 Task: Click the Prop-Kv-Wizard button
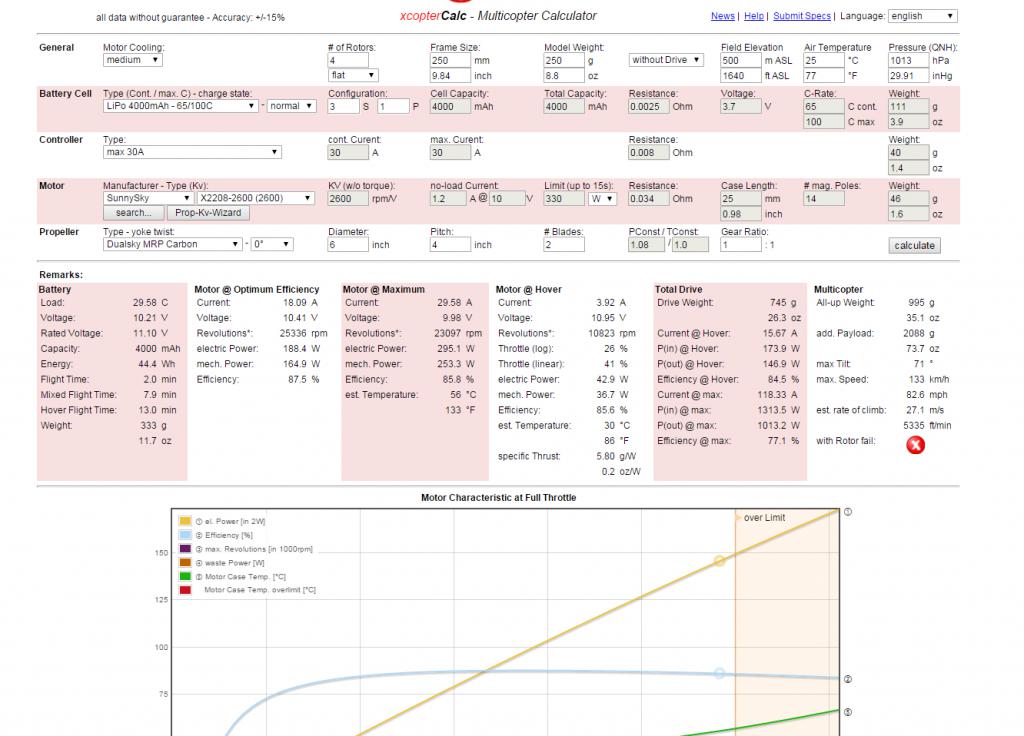(x=208, y=213)
